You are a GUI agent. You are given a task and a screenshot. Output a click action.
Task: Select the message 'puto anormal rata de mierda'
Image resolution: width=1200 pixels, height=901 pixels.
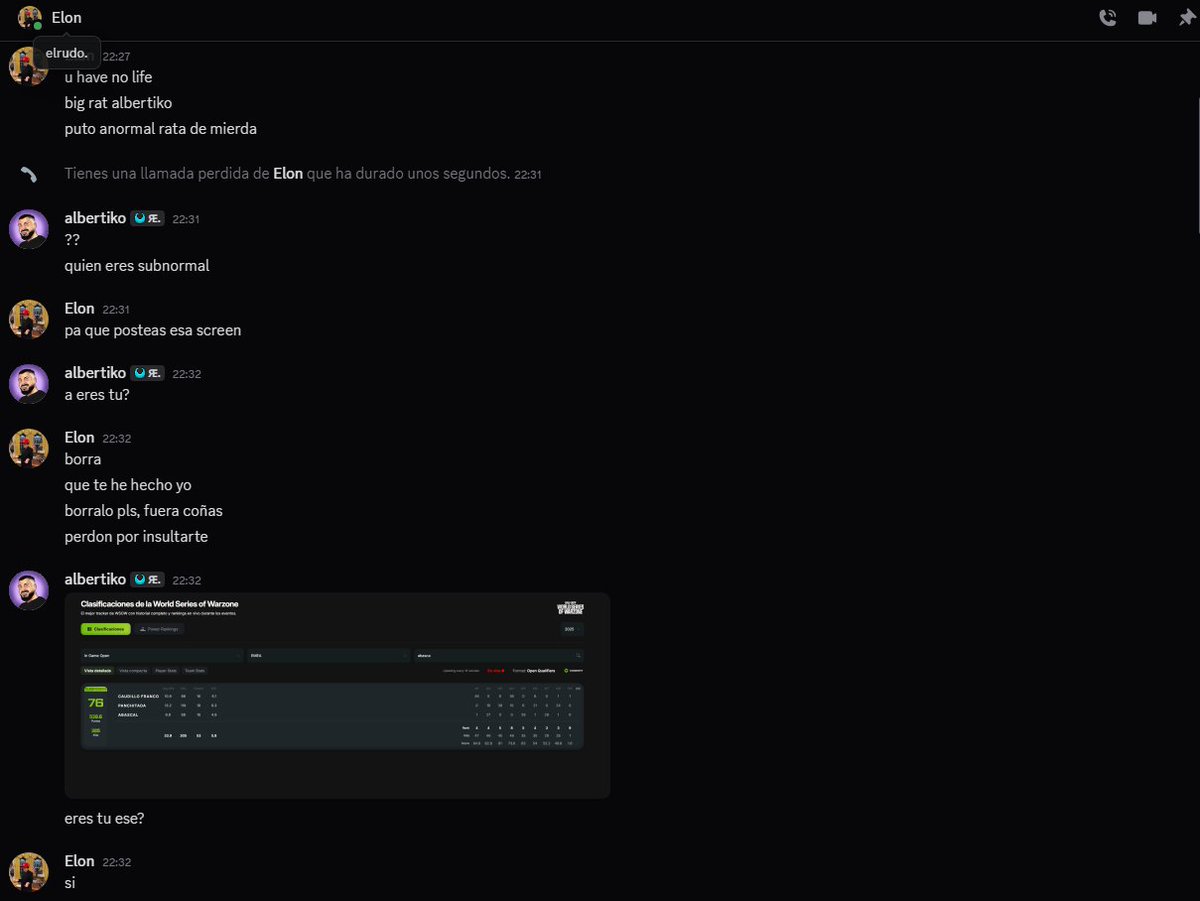click(x=161, y=129)
